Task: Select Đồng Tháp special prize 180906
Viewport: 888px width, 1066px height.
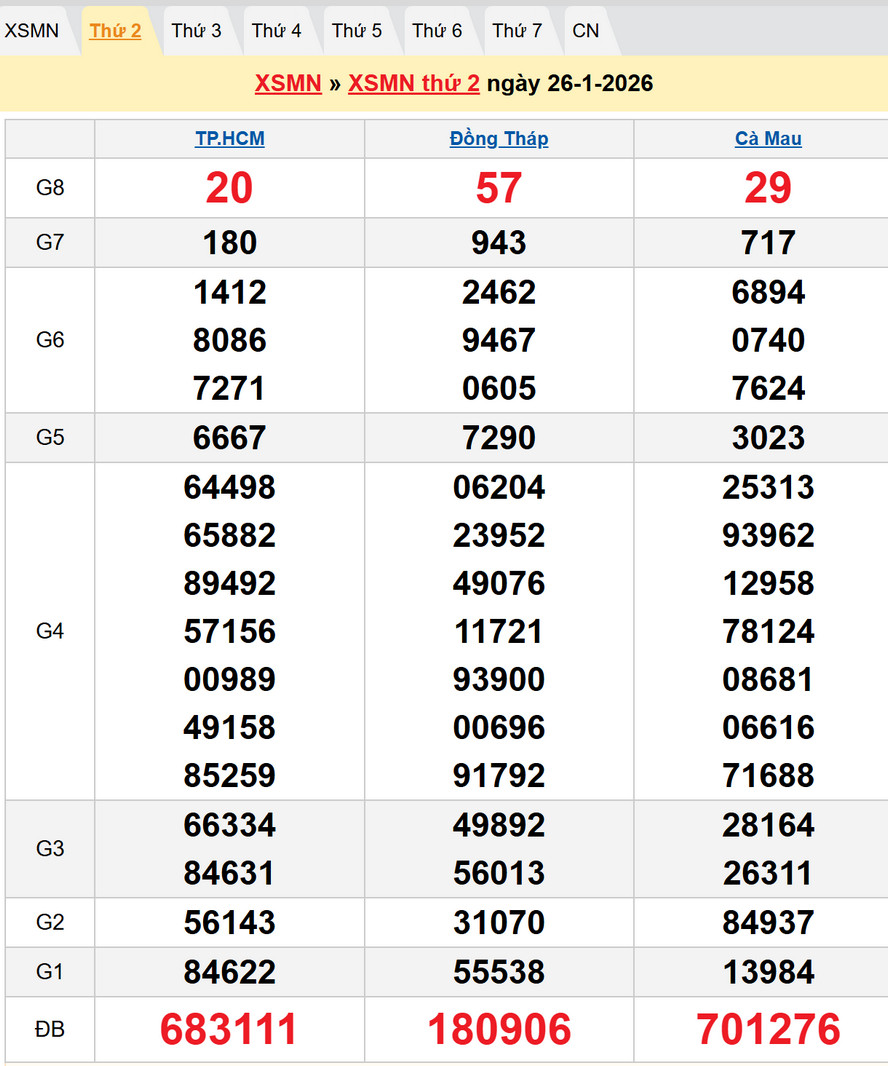Action: [x=499, y=1029]
